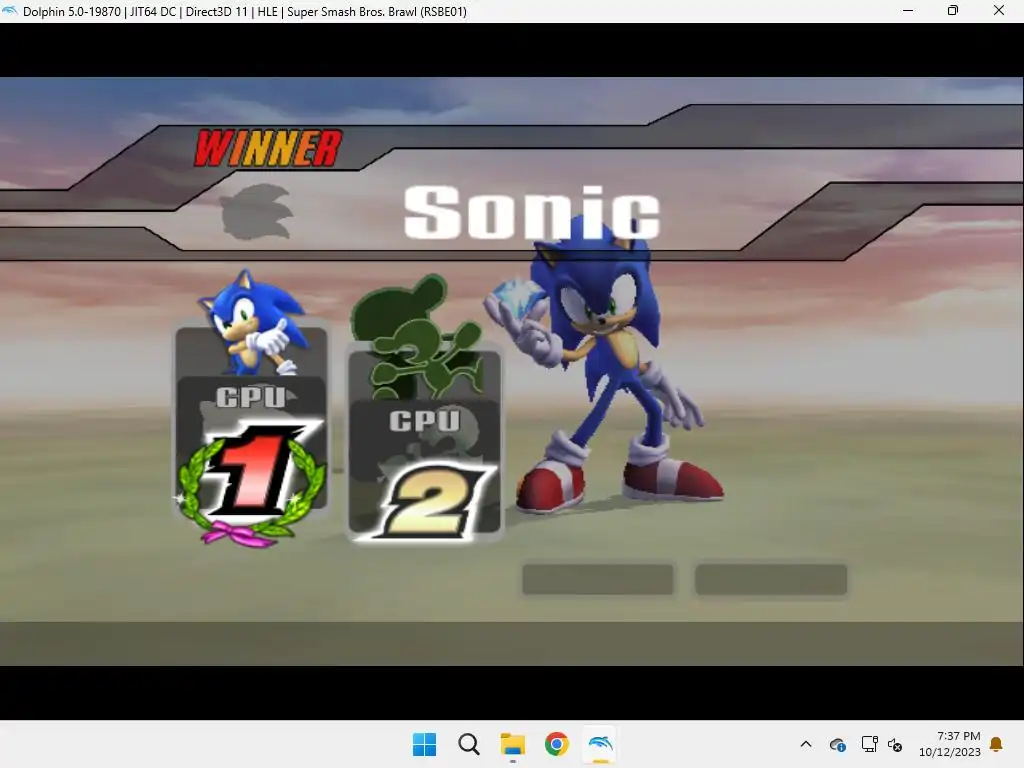The width and height of the screenshot is (1024, 768).
Task: Minimize the Dolphin window
Action: [908, 10]
